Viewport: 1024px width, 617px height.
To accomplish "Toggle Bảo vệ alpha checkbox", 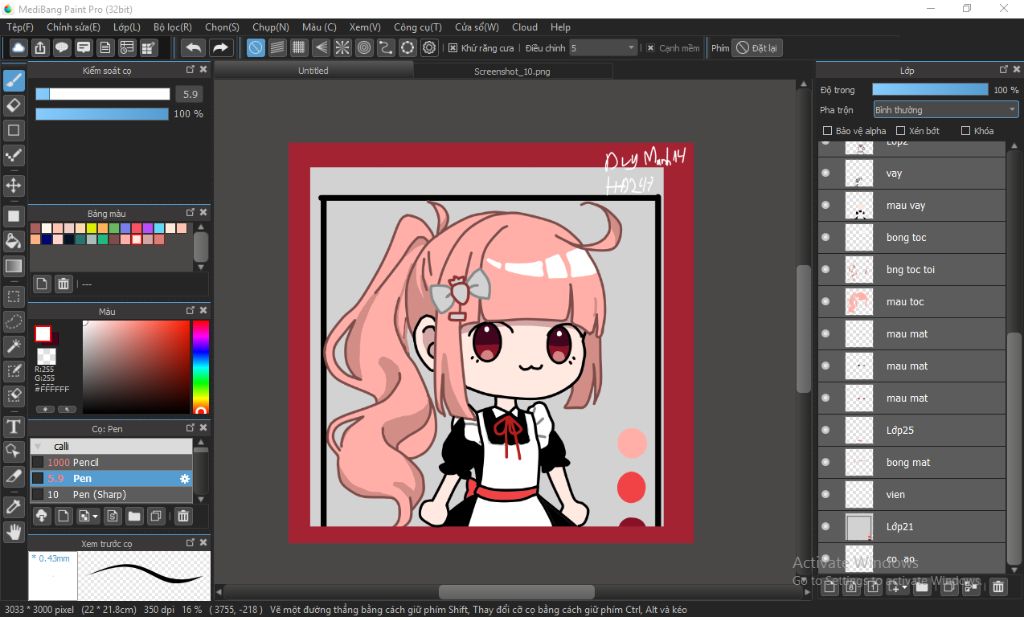I will pyautogui.click(x=827, y=131).
